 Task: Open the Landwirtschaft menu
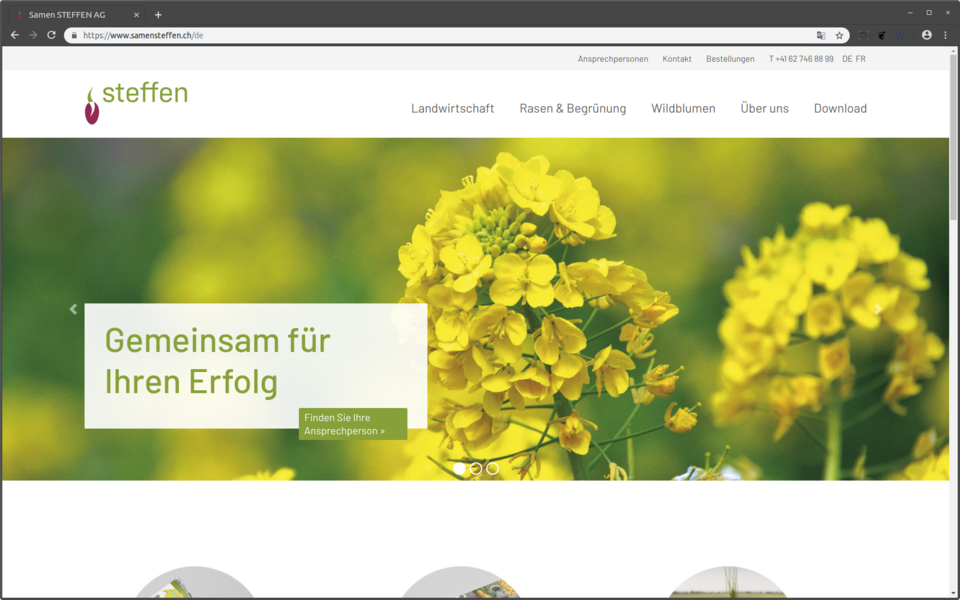[x=452, y=108]
